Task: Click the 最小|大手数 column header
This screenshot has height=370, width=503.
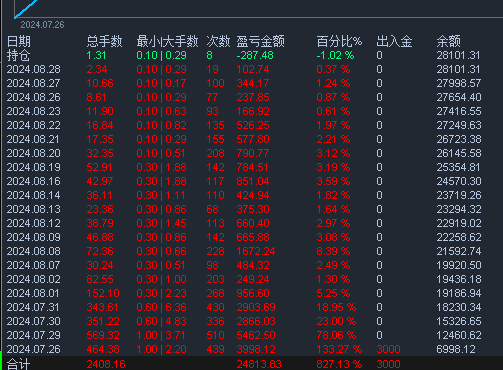Action: coord(167,42)
